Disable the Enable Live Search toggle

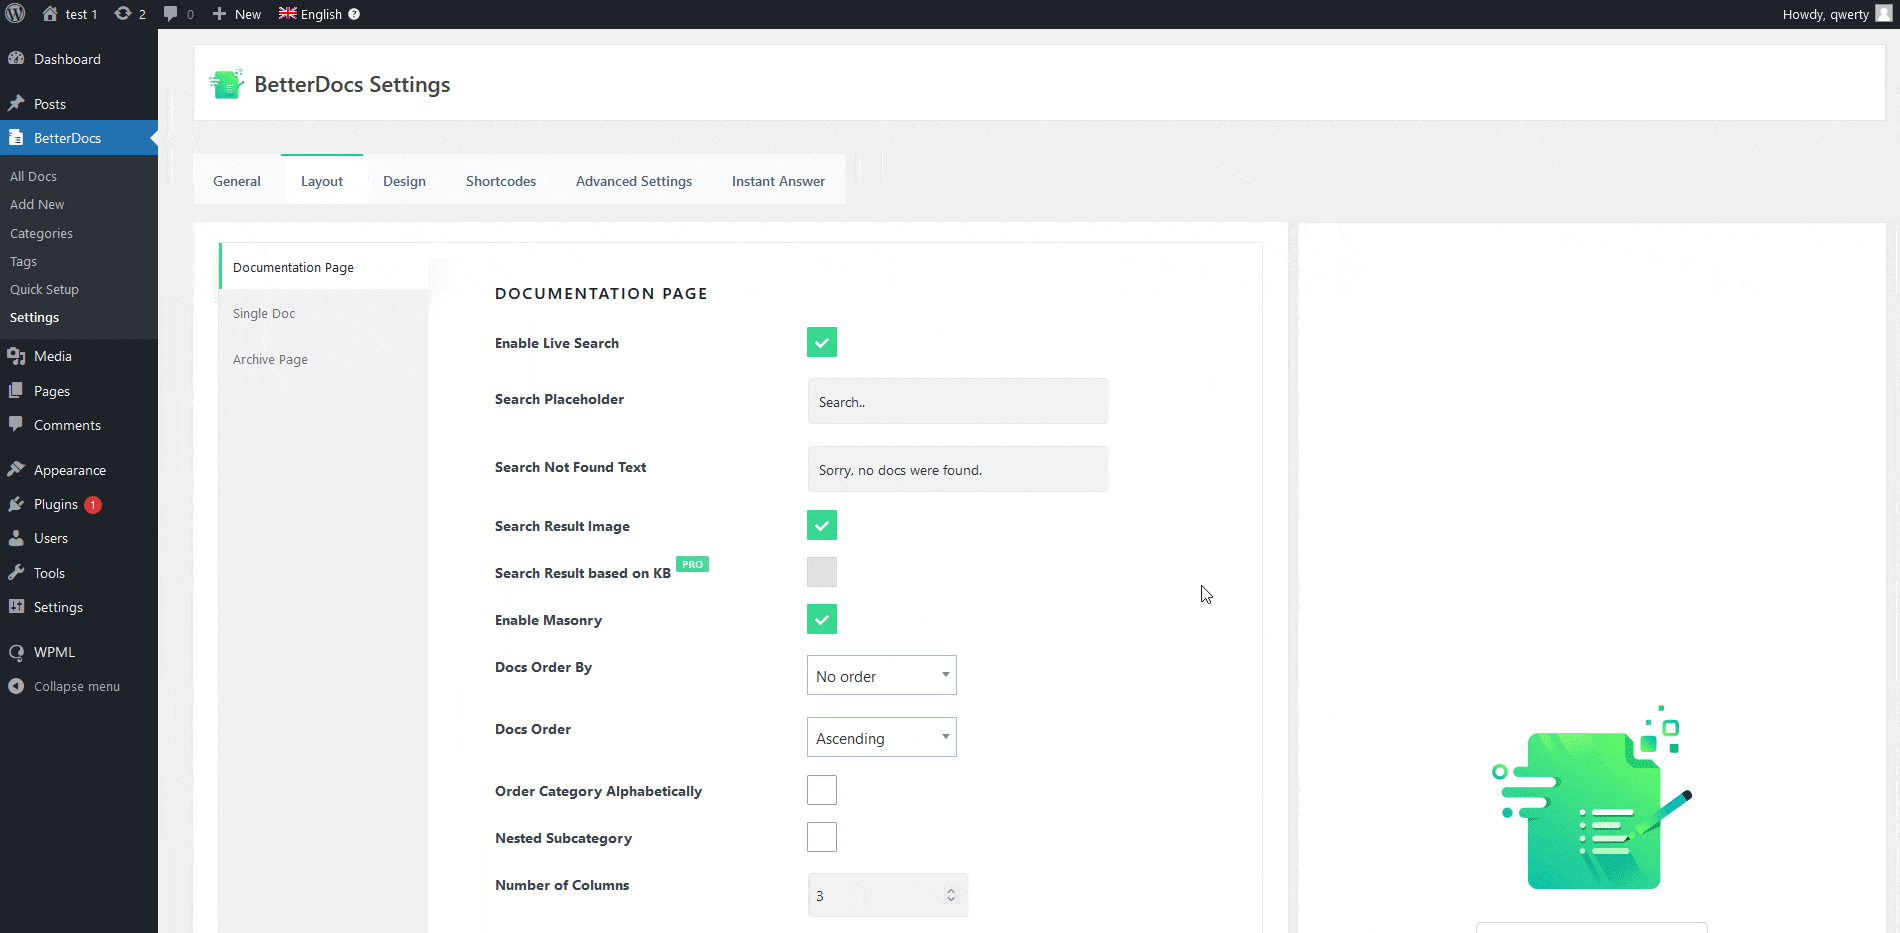[821, 342]
